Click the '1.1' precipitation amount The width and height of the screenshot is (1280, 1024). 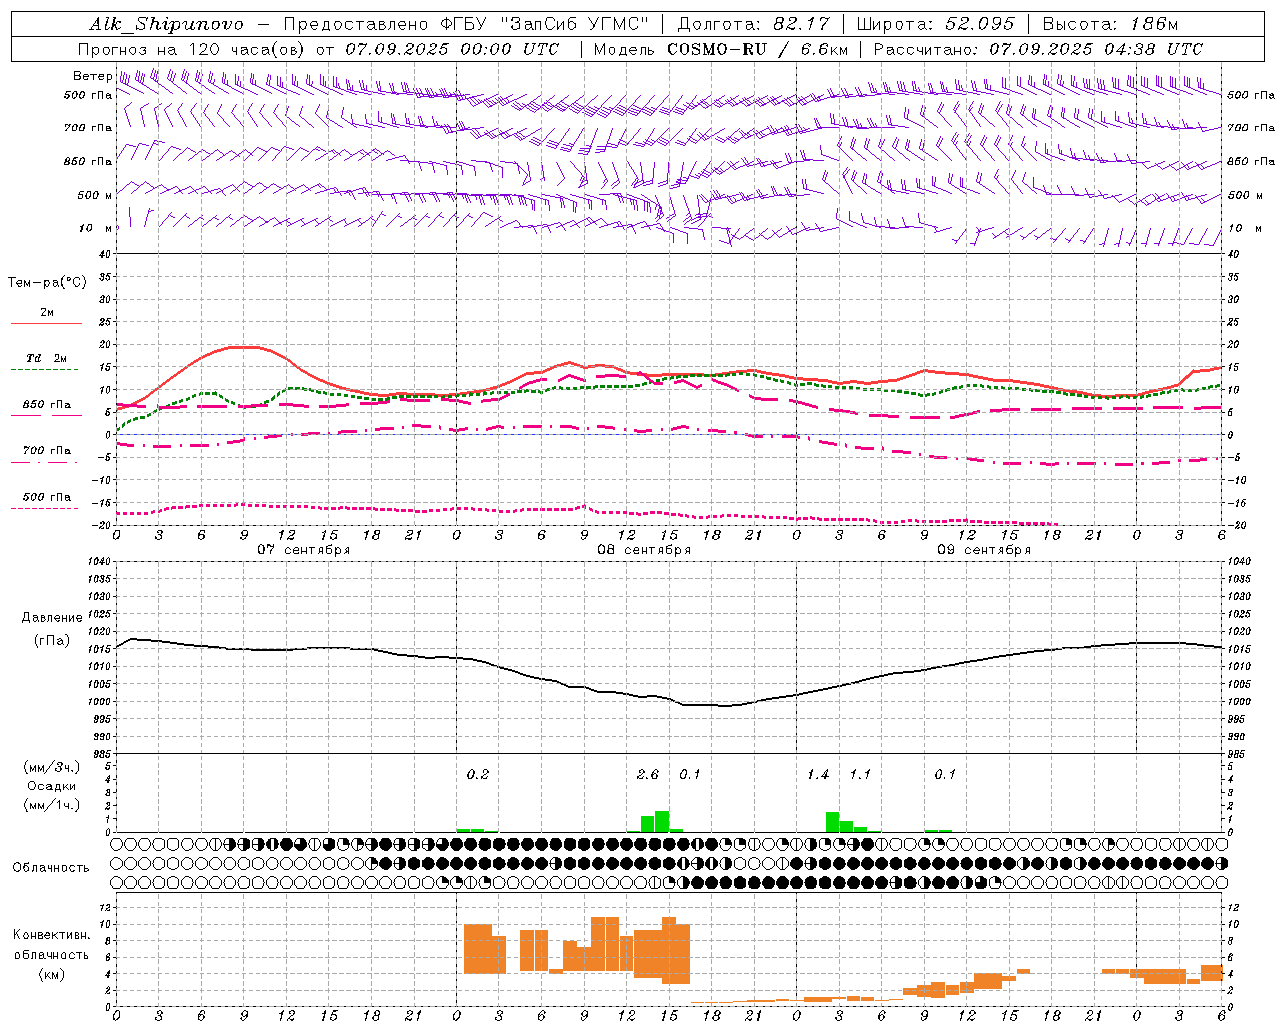click(860, 775)
